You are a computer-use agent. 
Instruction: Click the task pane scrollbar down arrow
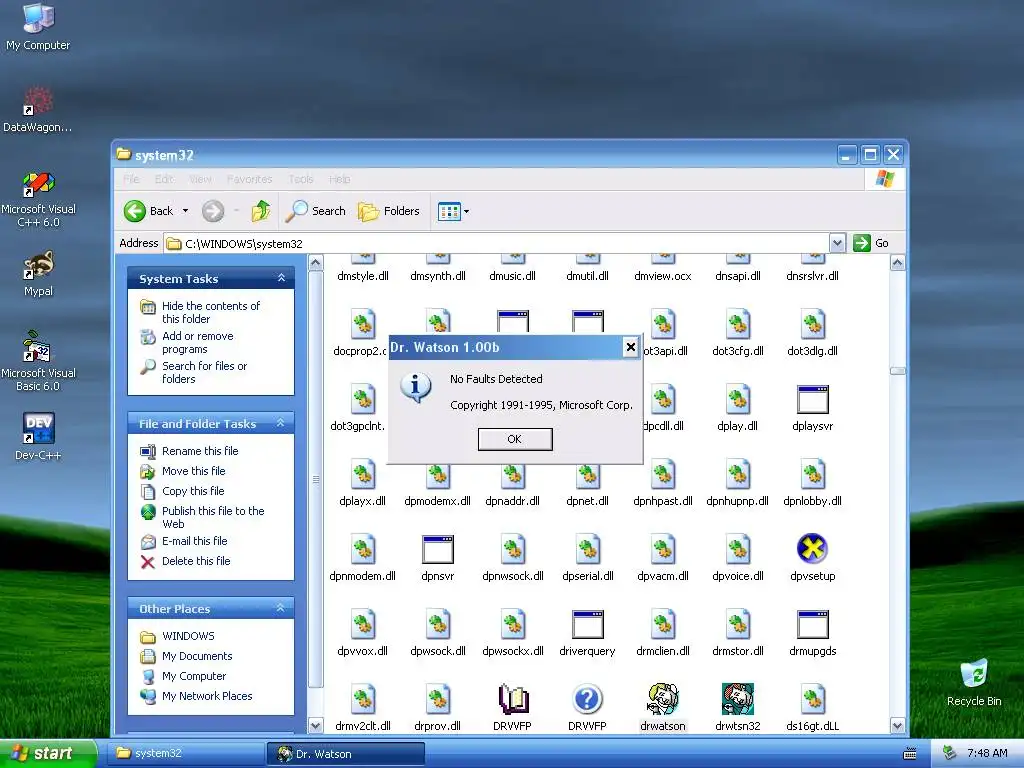pos(315,726)
